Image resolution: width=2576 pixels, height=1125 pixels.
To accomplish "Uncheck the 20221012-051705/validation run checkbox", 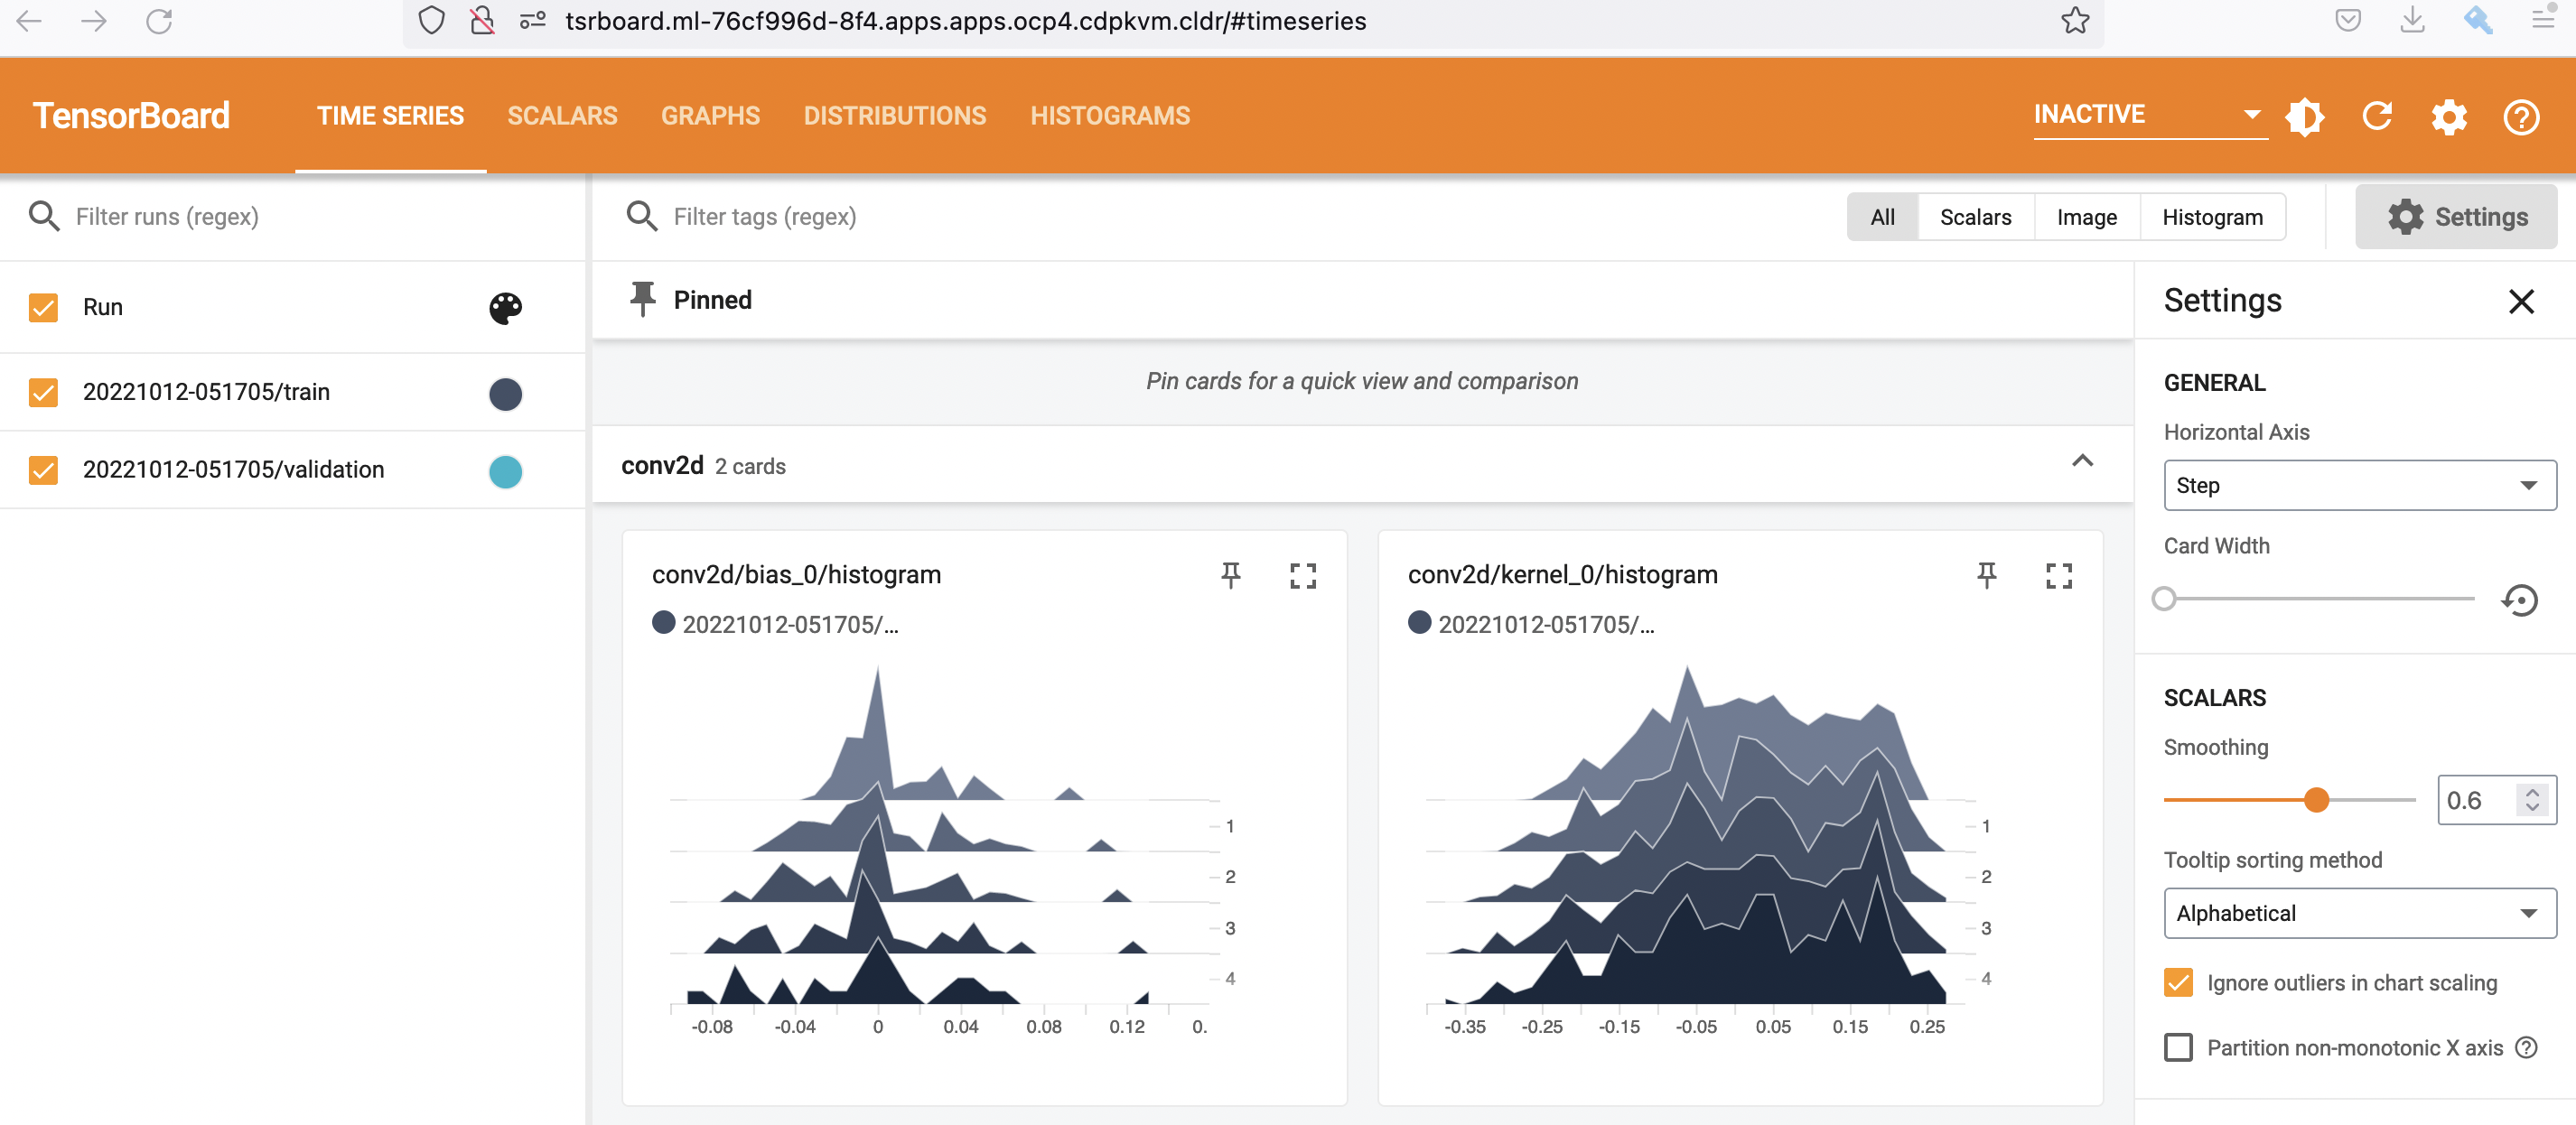I will click(43, 470).
